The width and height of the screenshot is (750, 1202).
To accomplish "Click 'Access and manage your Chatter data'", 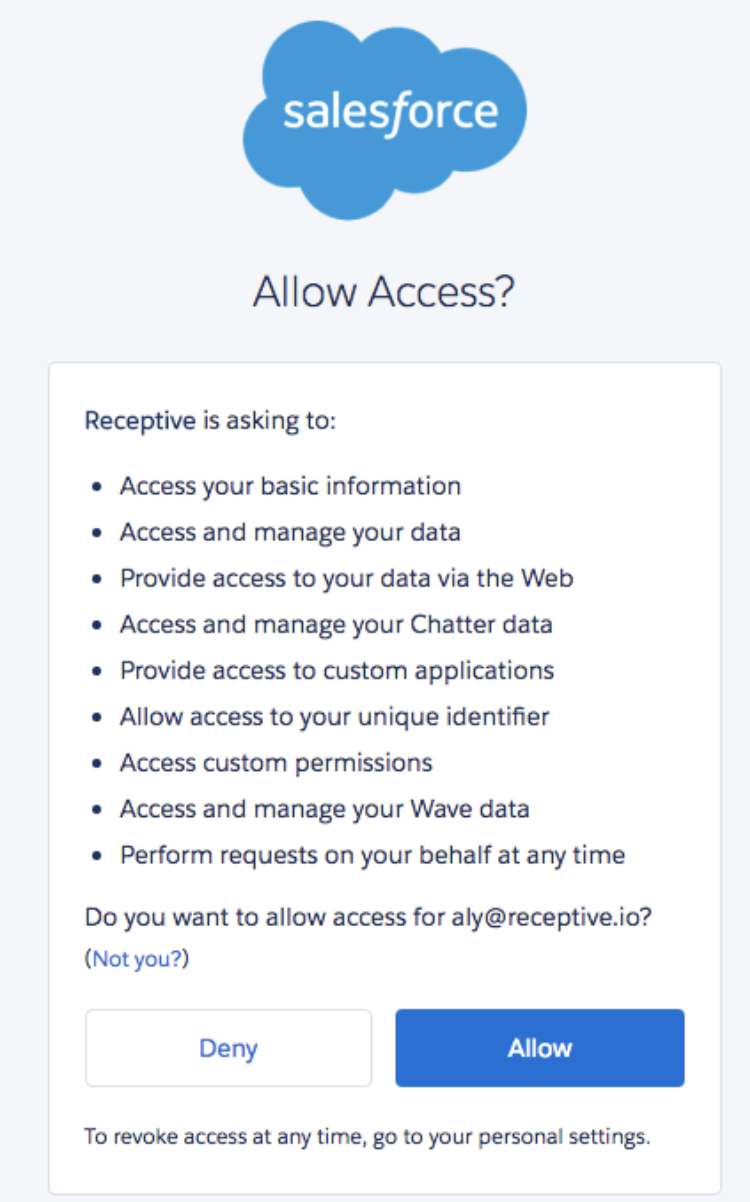I will [x=336, y=625].
